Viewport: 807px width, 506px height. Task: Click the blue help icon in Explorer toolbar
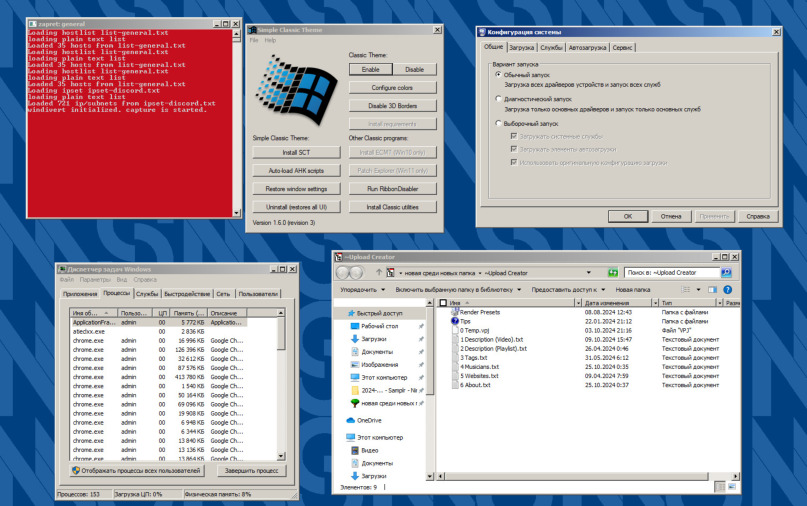pyautogui.click(x=727, y=289)
